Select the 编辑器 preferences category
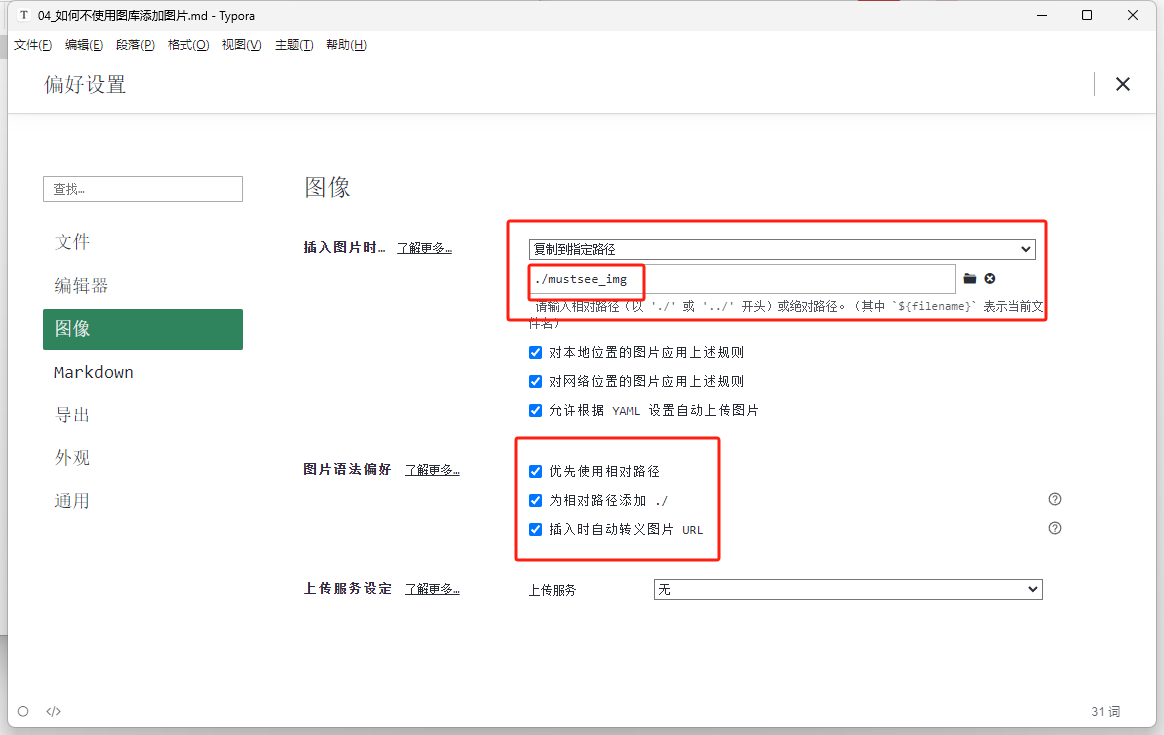1164x735 pixels. click(x=143, y=286)
